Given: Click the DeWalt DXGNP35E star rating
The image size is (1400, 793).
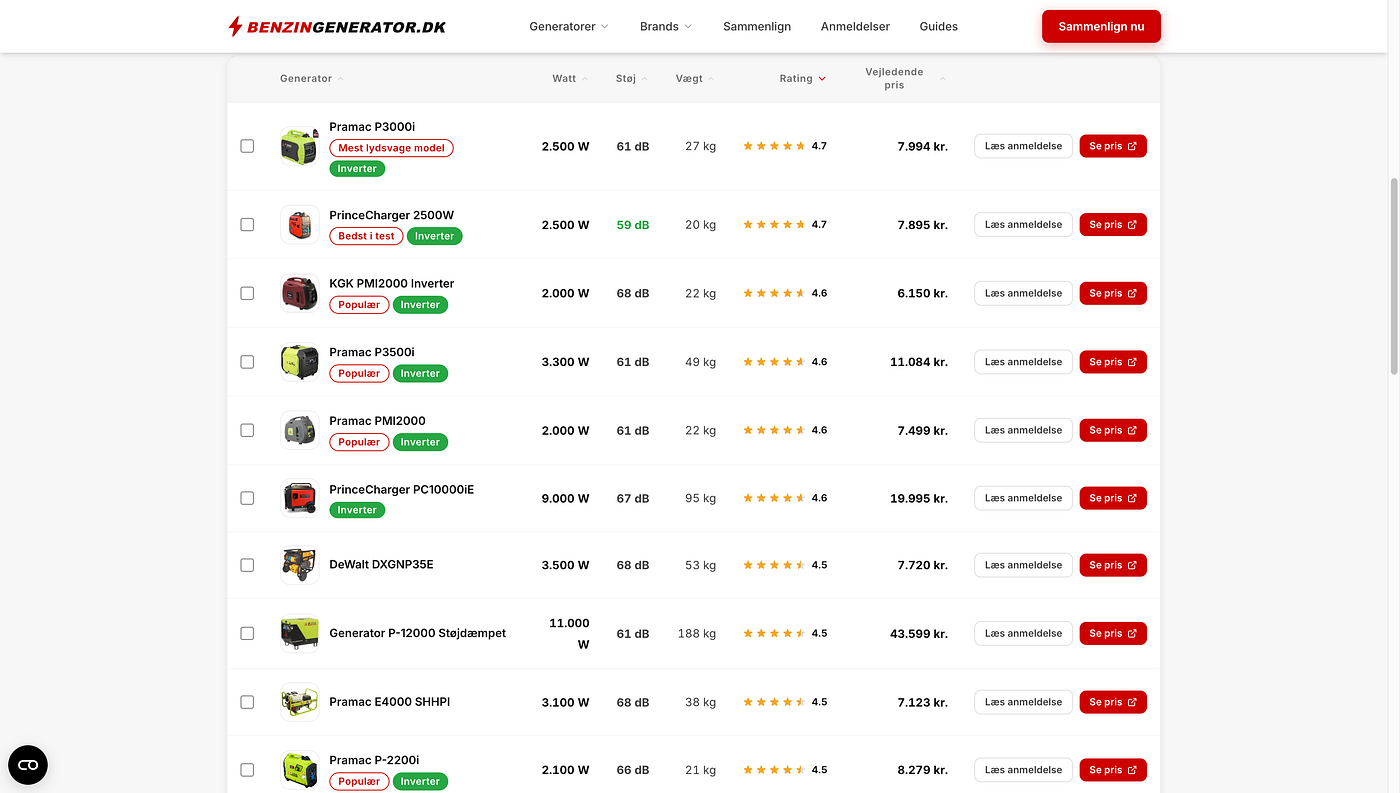Looking at the screenshot, I should [774, 565].
